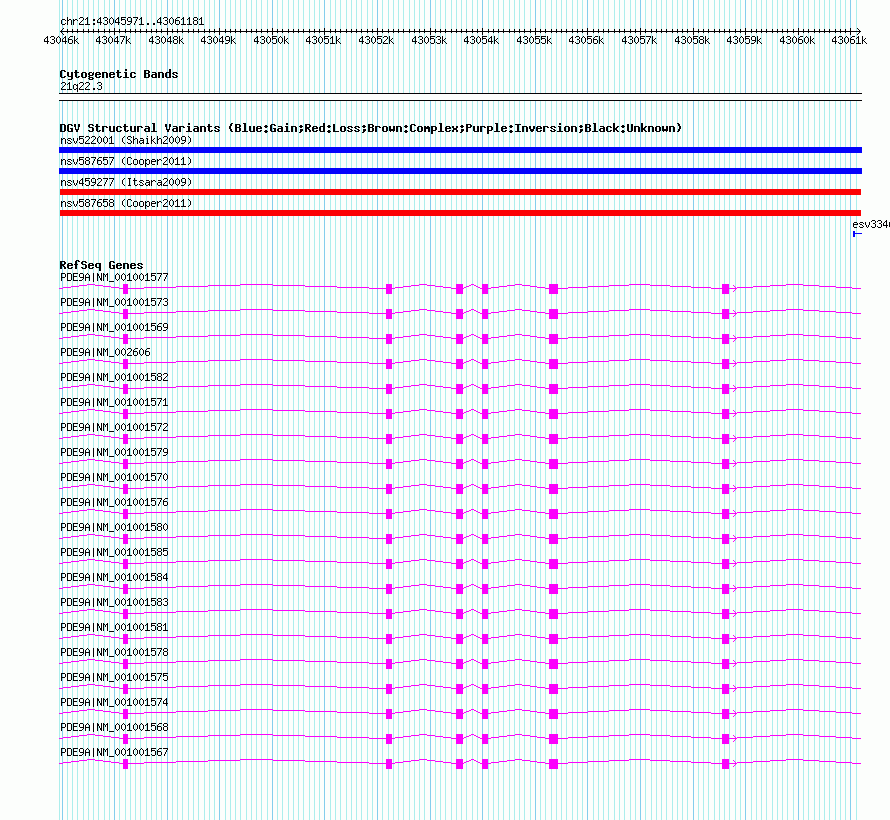The height and width of the screenshot is (820, 890).
Task: Select transcript PDE9A|NM_001001573
Action: pos(114,302)
